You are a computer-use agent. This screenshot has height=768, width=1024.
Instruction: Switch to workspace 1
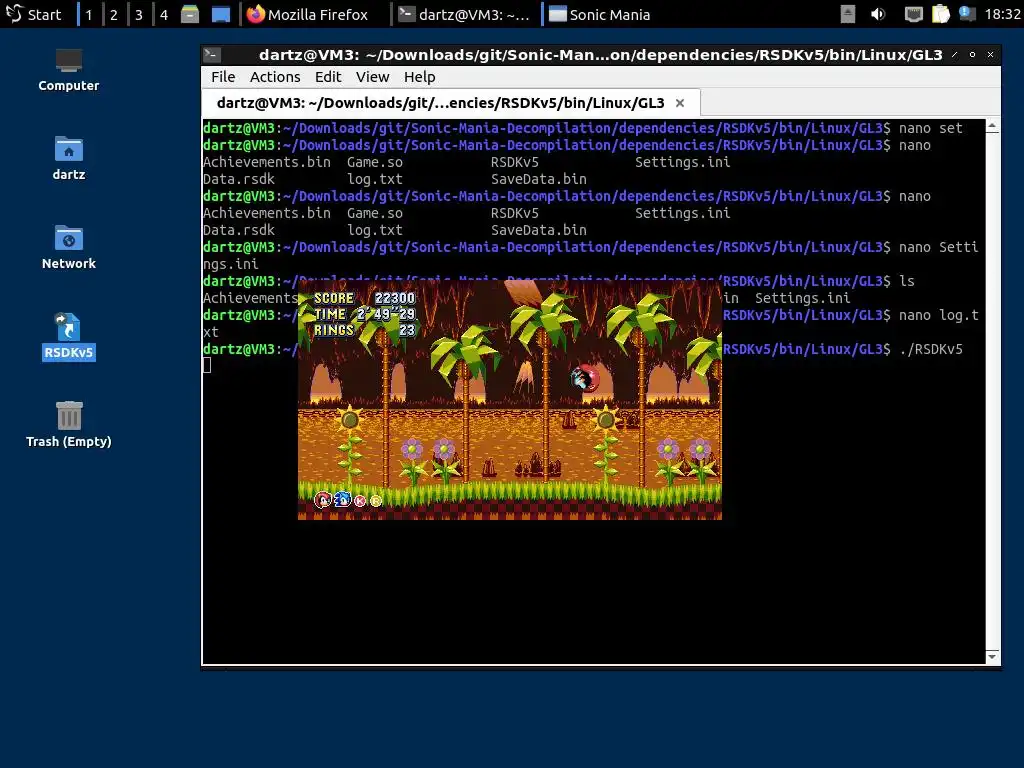(89, 14)
